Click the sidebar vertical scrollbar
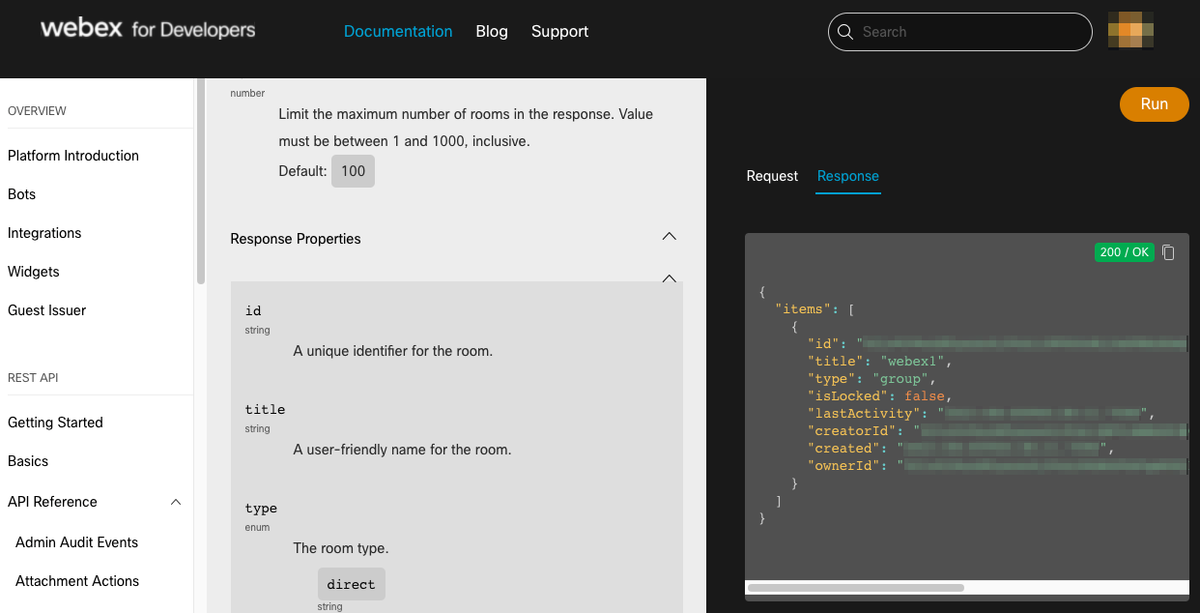The width and height of the screenshot is (1200, 613). click(201, 180)
